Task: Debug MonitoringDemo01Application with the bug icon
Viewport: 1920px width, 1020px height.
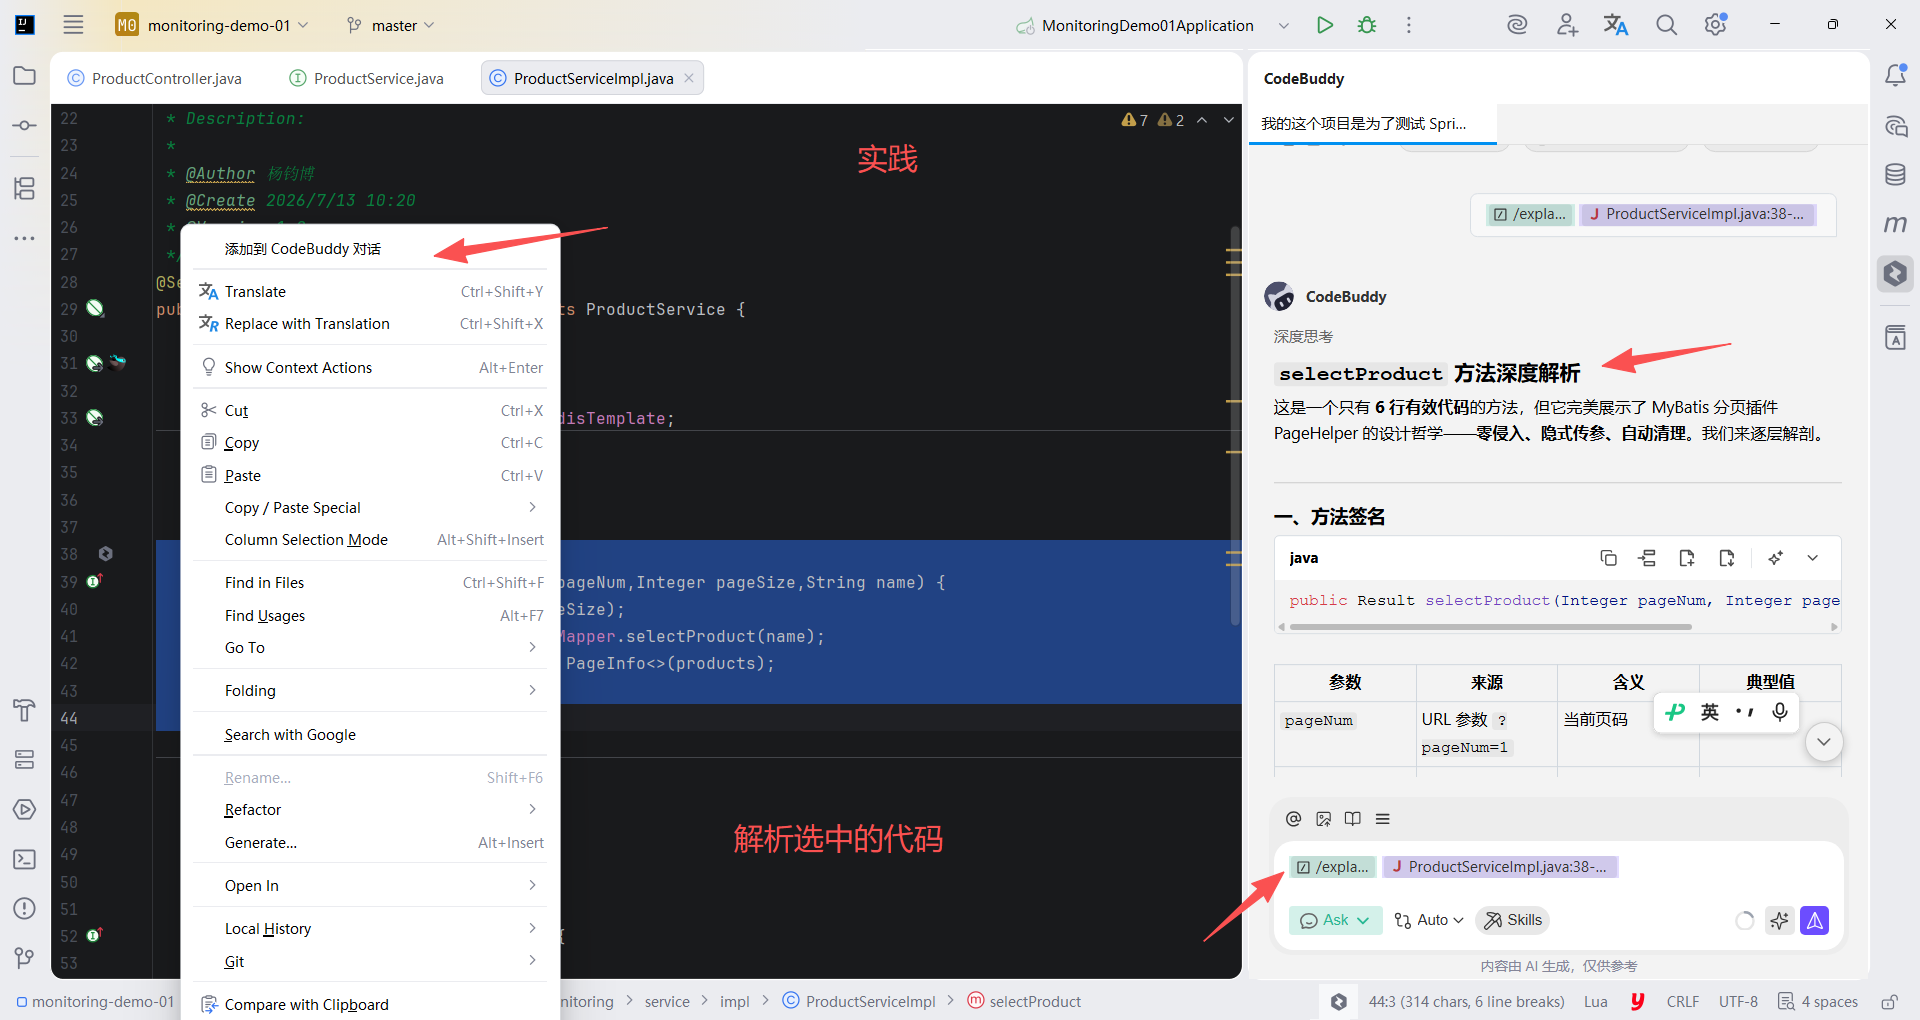Action: pos(1367,25)
